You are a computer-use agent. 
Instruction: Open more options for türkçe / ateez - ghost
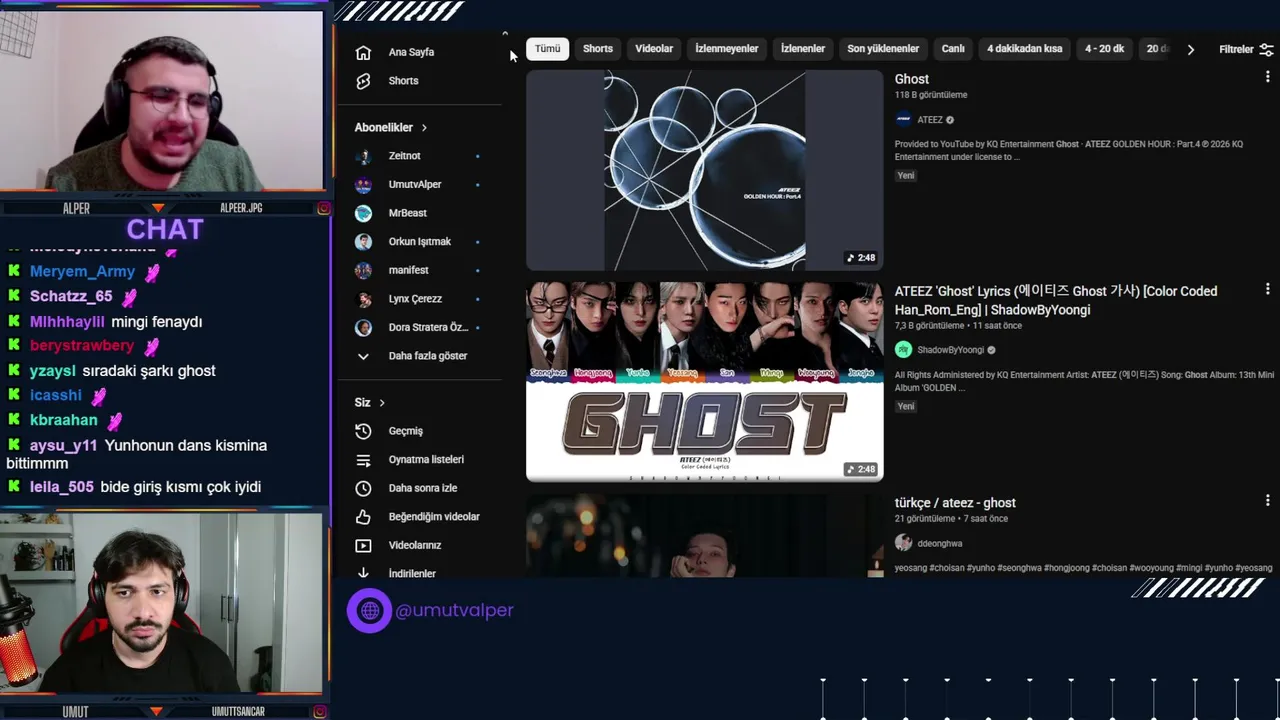pyautogui.click(x=1267, y=500)
